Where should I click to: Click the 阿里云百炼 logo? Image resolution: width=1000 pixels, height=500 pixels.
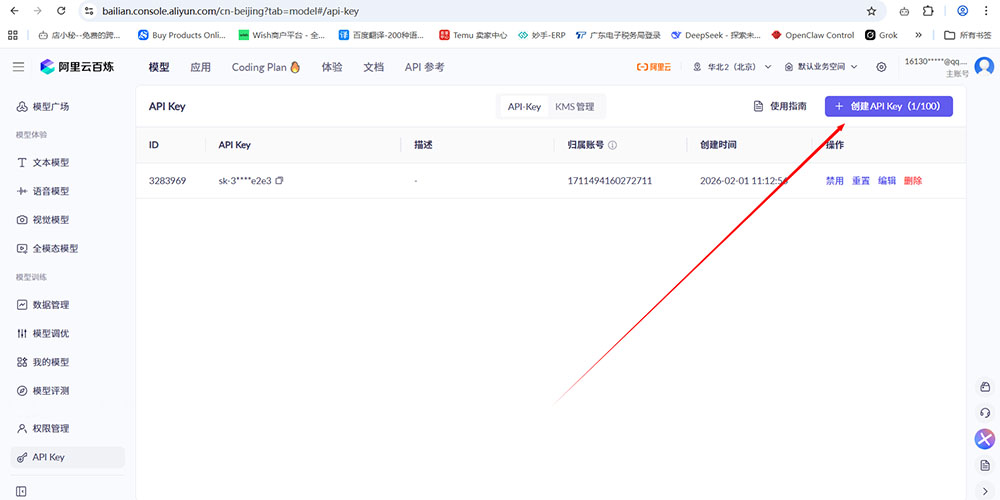tap(77, 66)
